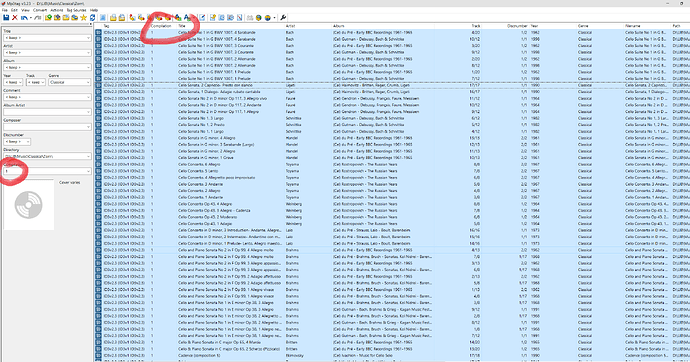Viewport: 690px width, 362px height.
Task: Open the undo history dropdown arrow
Action: coord(31,18)
